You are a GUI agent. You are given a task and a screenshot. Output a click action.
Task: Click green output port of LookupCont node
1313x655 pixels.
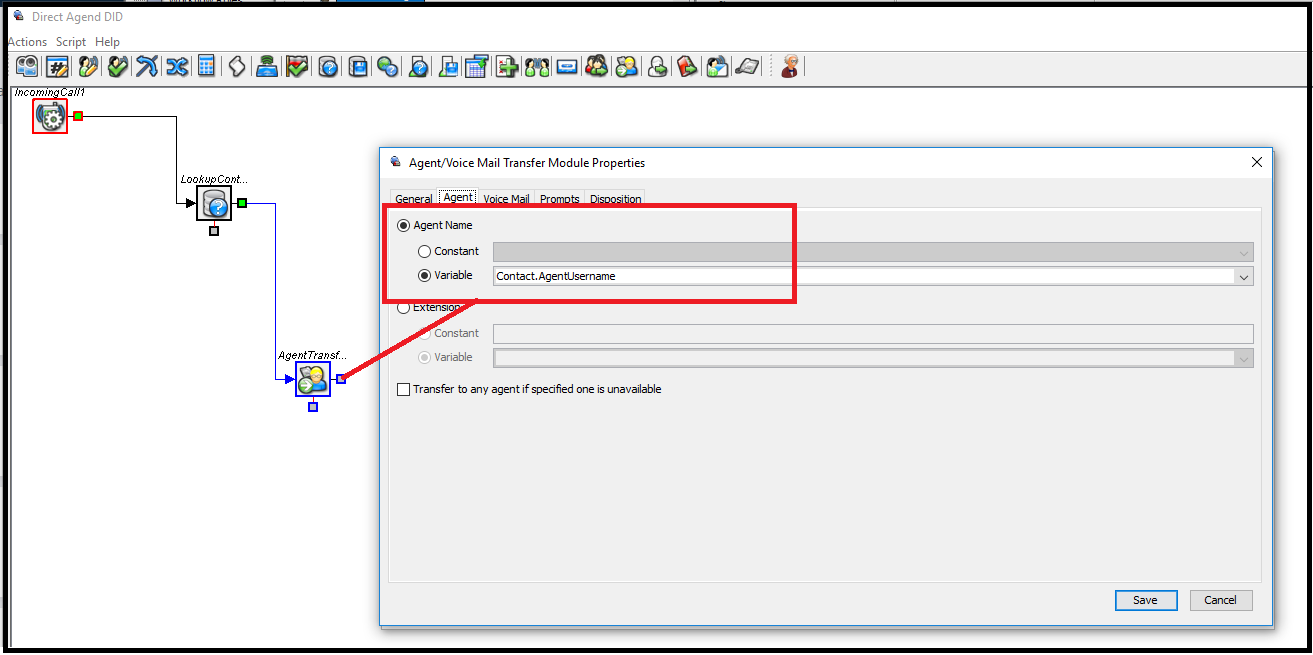pyautogui.click(x=242, y=203)
